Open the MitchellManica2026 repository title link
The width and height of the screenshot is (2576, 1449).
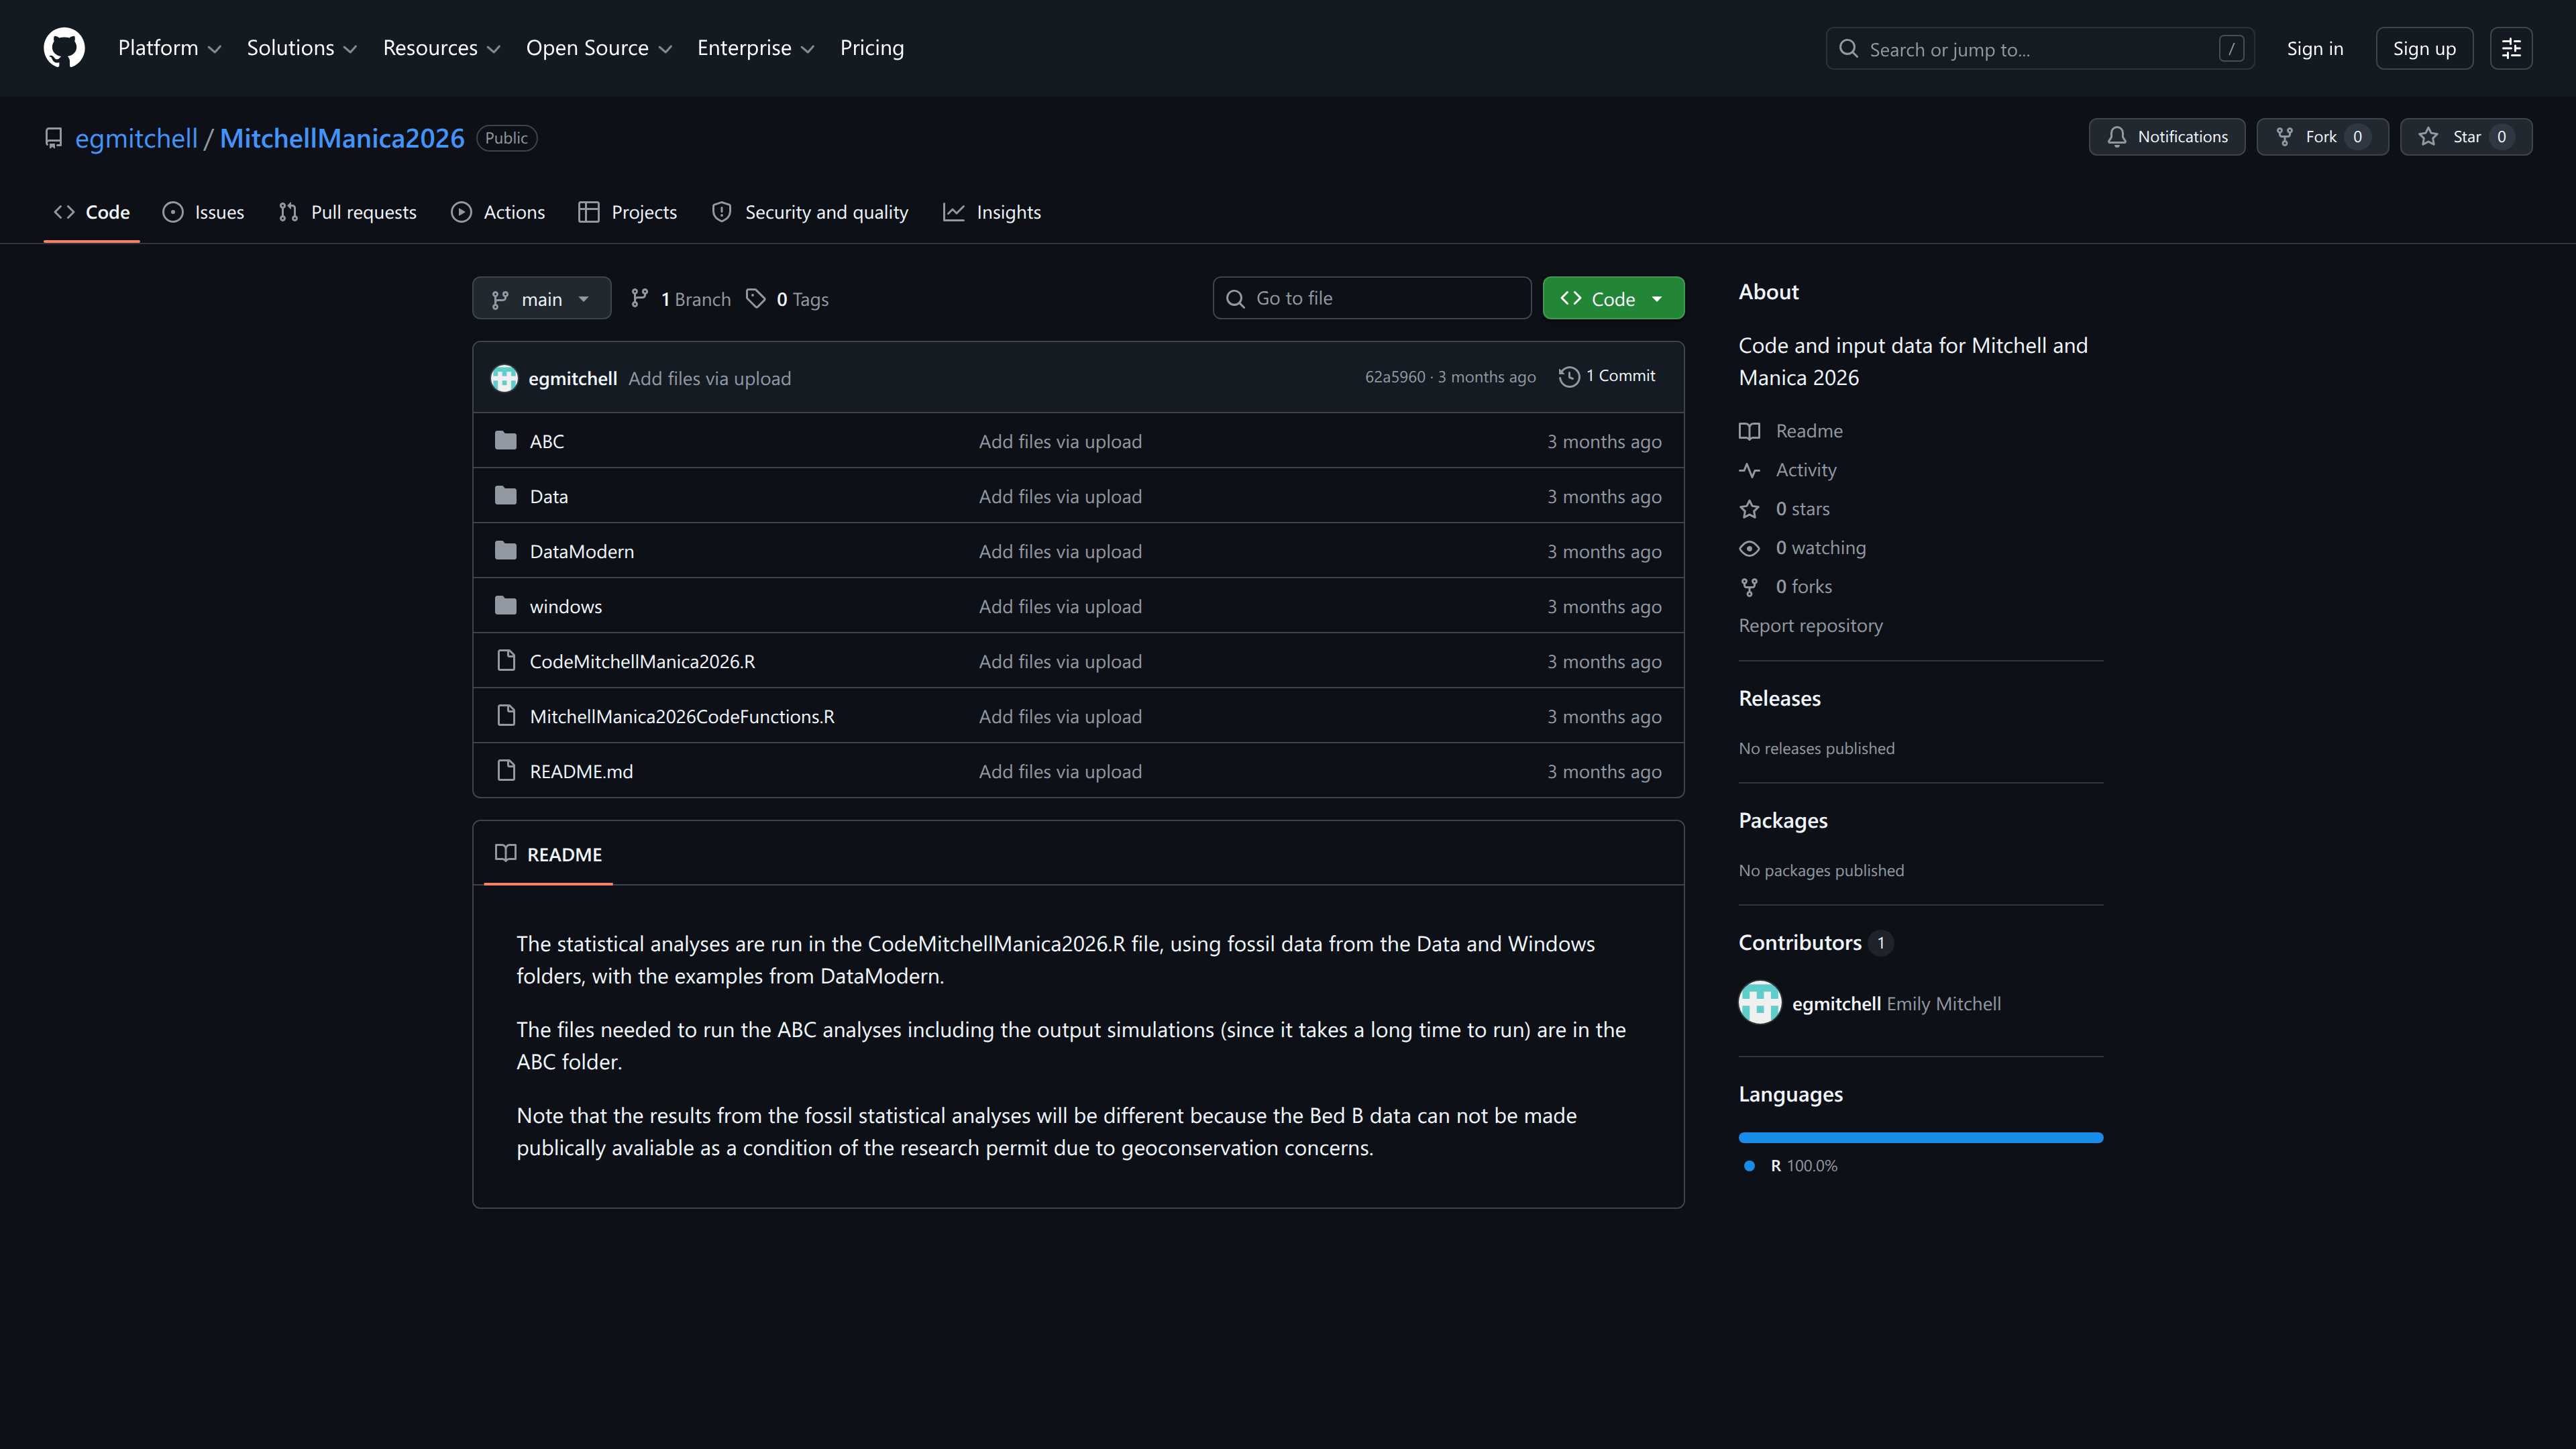(341, 138)
